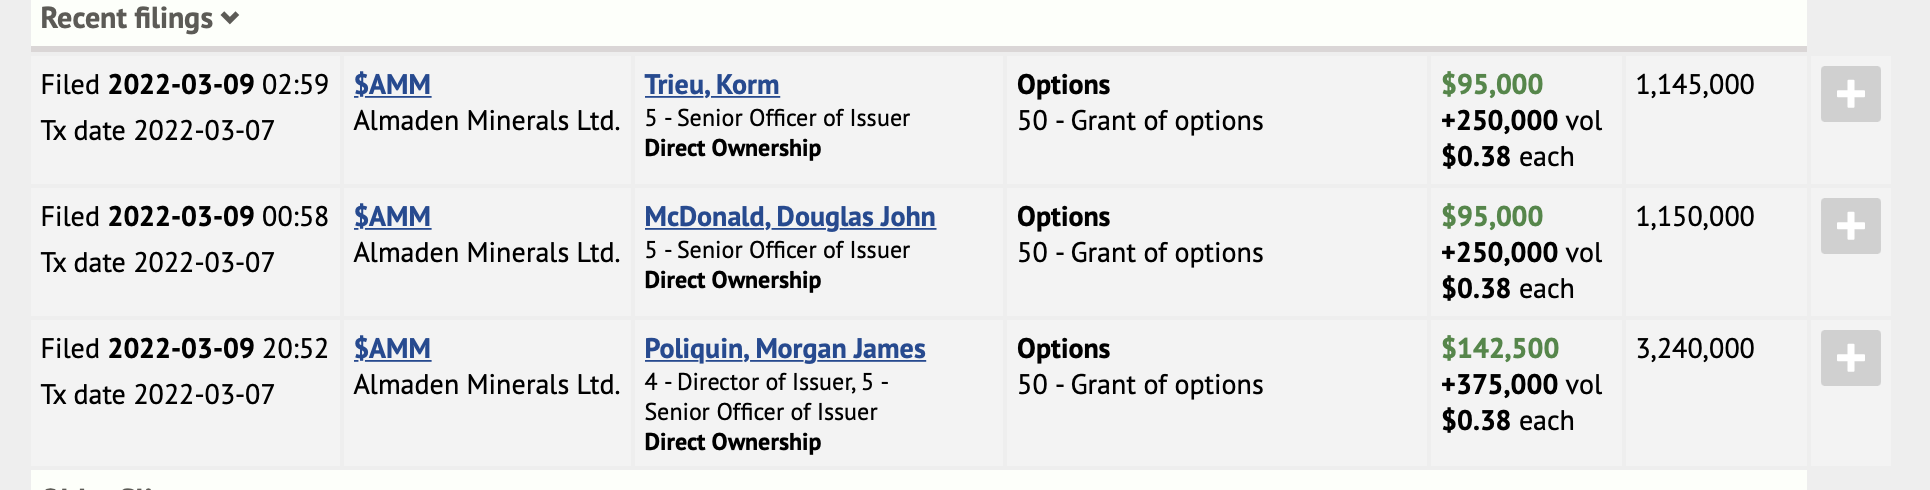Click $95,000 value in McDonald row
This screenshot has height=490, width=1930.
coord(1491,217)
